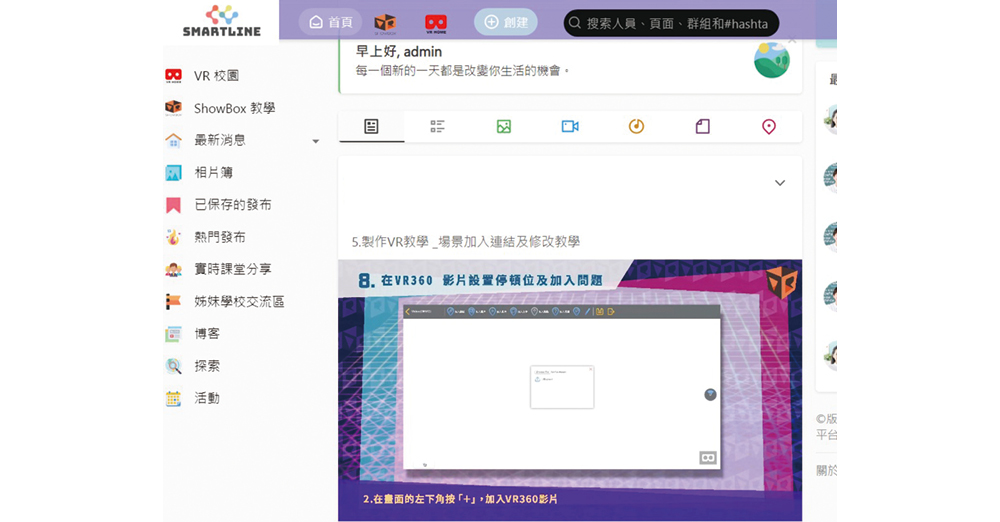Click the magnifier icon in search bar
The width and height of the screenshot is (1000, 522).
pos(575,23)
